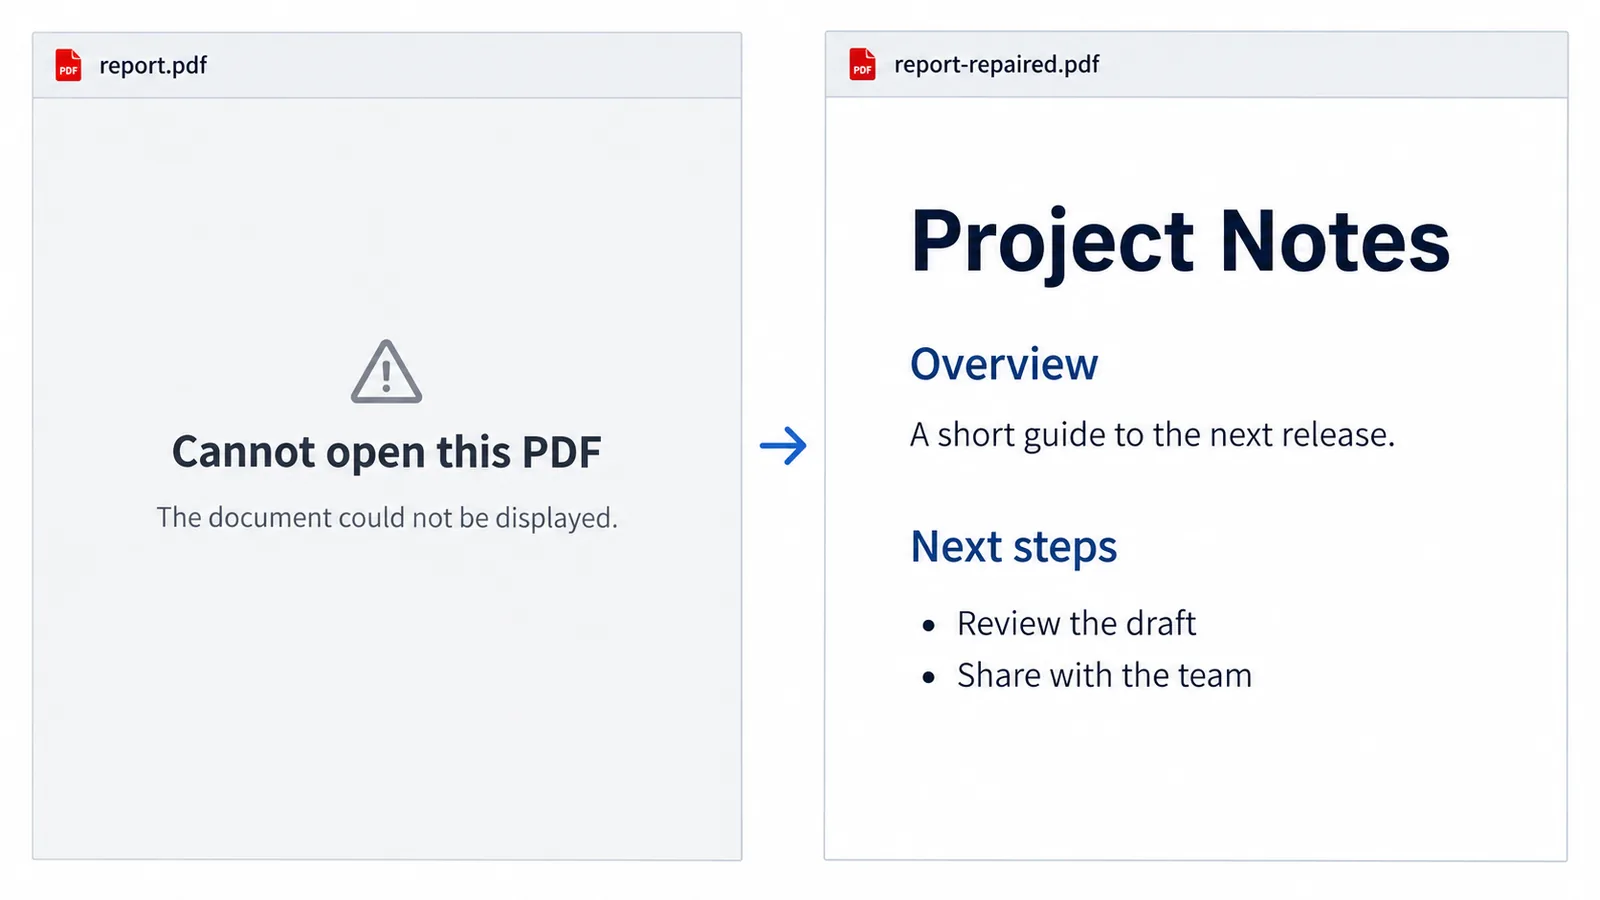Select the report-repaired.pdf file name
The width and height of the screenshot is (1600, 900).
tap(997, 65)
